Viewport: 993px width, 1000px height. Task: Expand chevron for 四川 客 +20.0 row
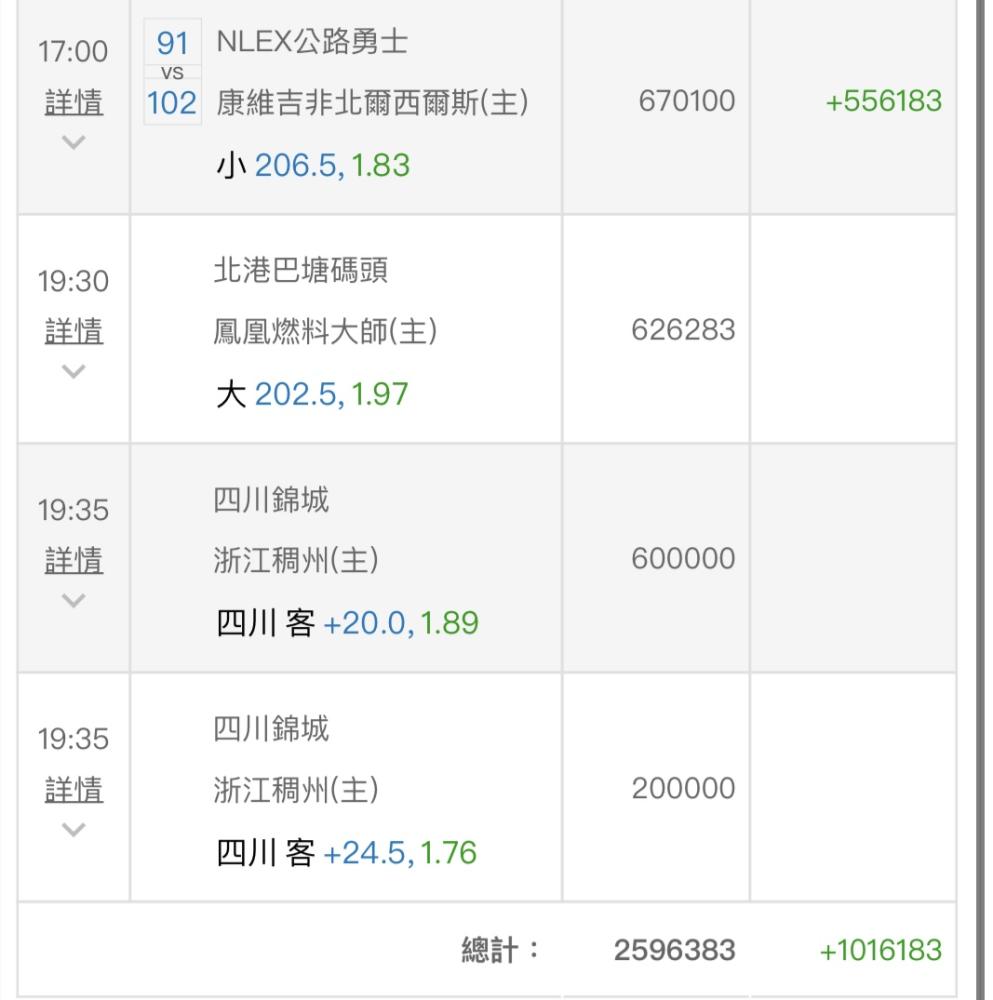(x=73, y=600)
